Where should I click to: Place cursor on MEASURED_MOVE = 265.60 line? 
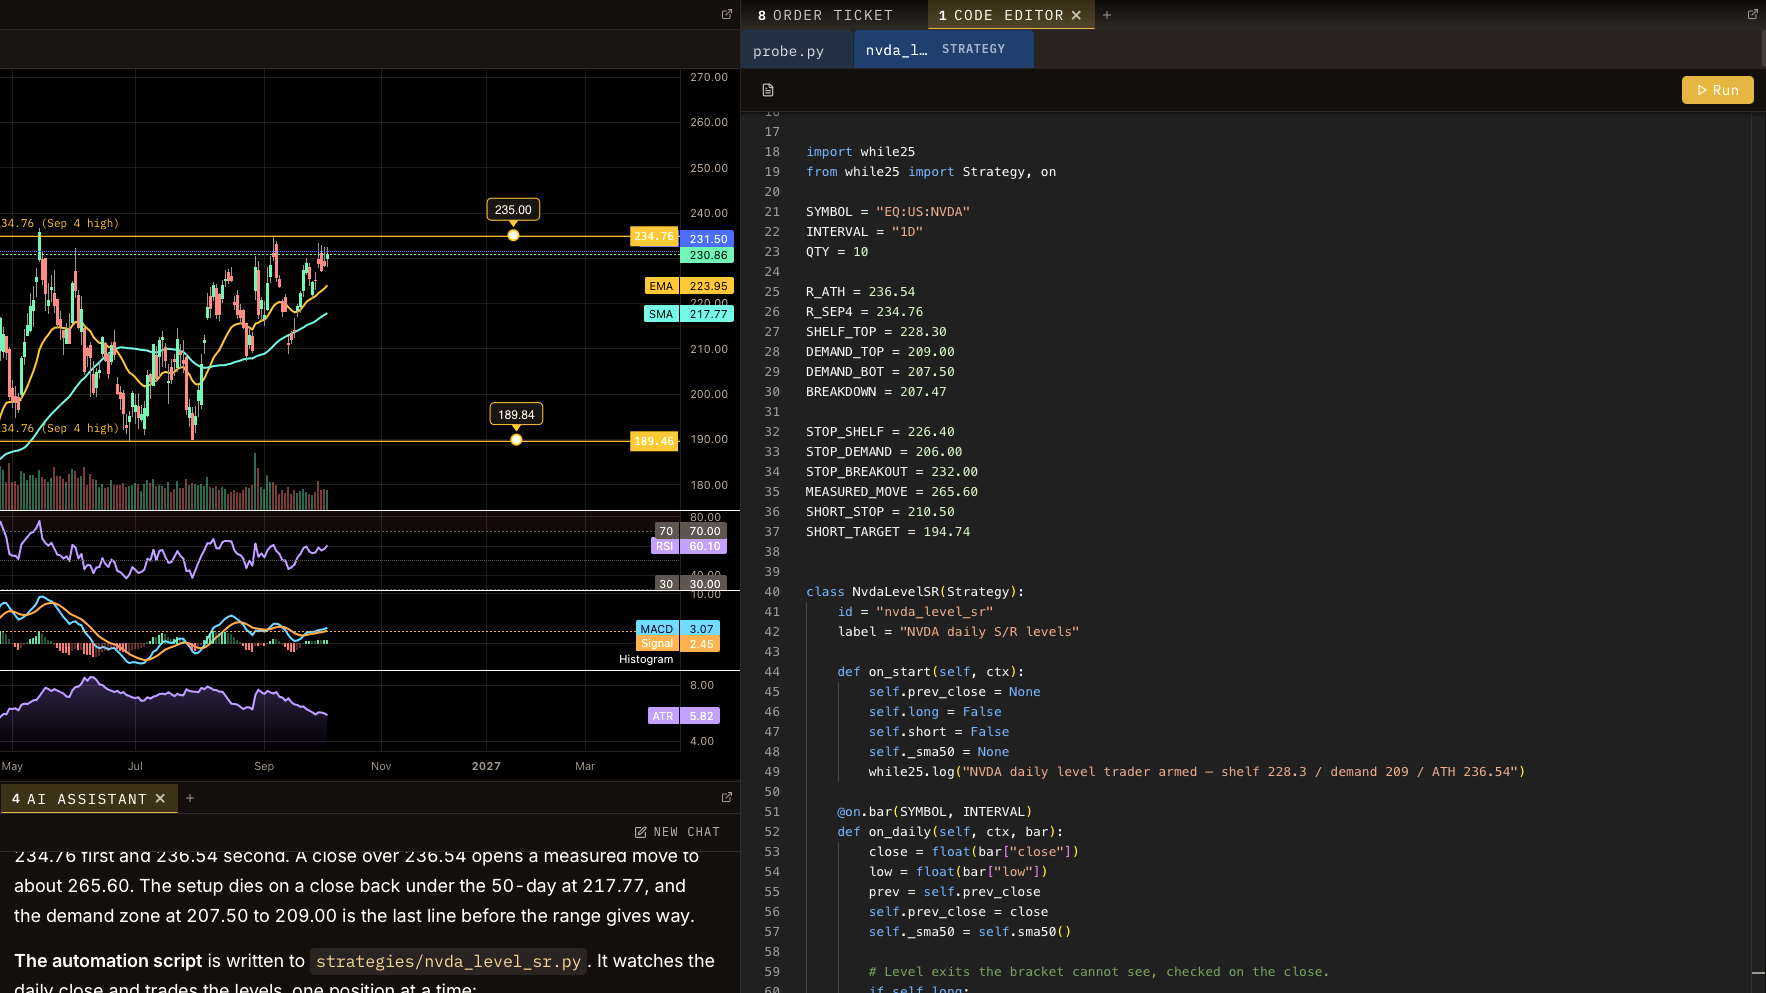(x=892, y=492)
